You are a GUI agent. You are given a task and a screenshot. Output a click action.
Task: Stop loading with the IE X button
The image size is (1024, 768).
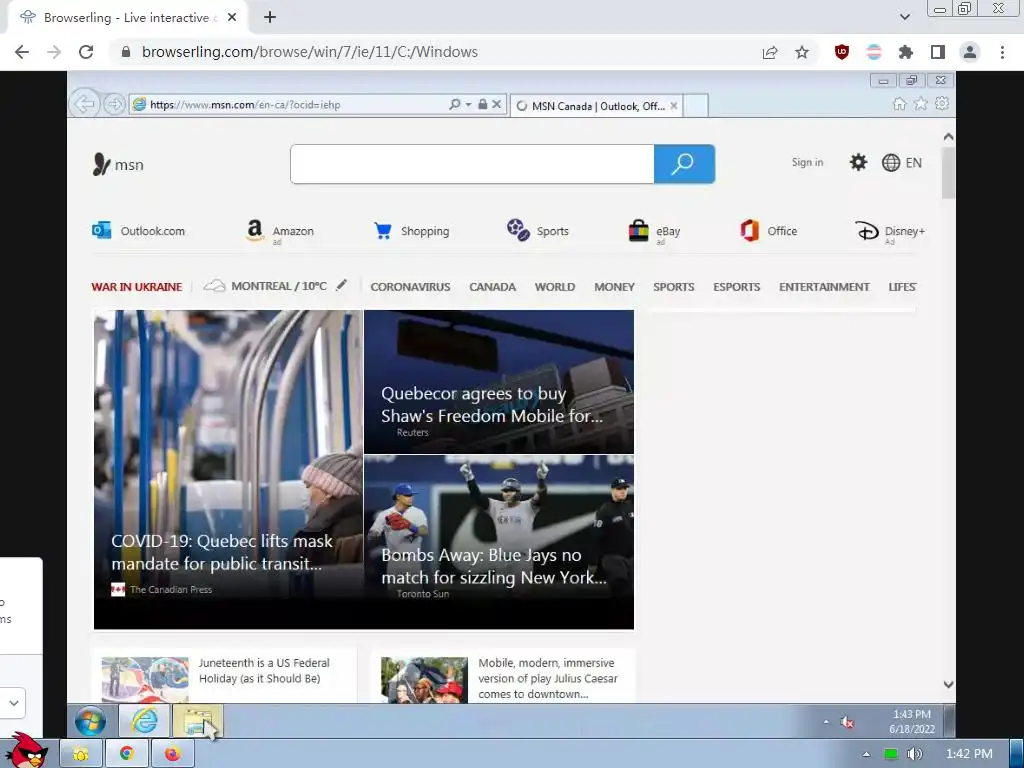coord(497,104)
